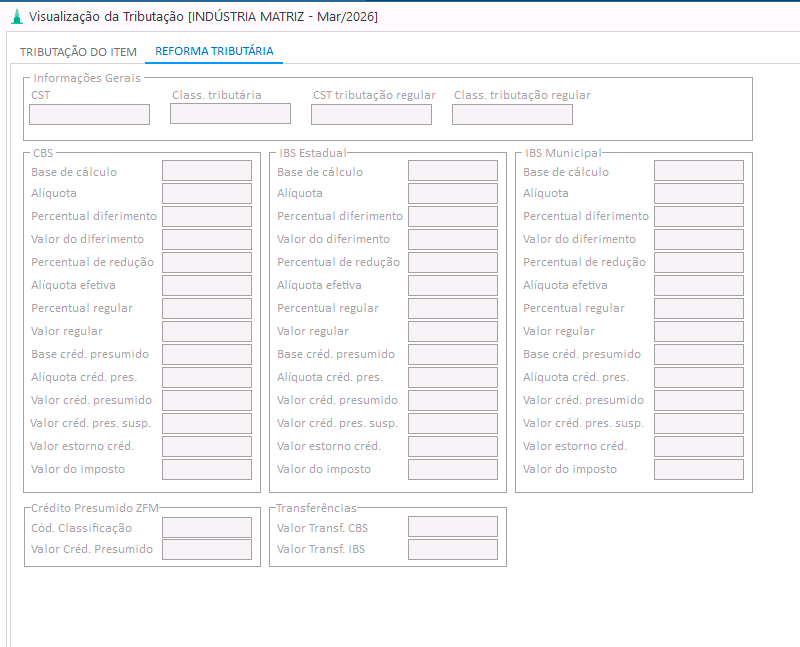Click the CBS Valor estorno créd. field

[x=207, y=446]
